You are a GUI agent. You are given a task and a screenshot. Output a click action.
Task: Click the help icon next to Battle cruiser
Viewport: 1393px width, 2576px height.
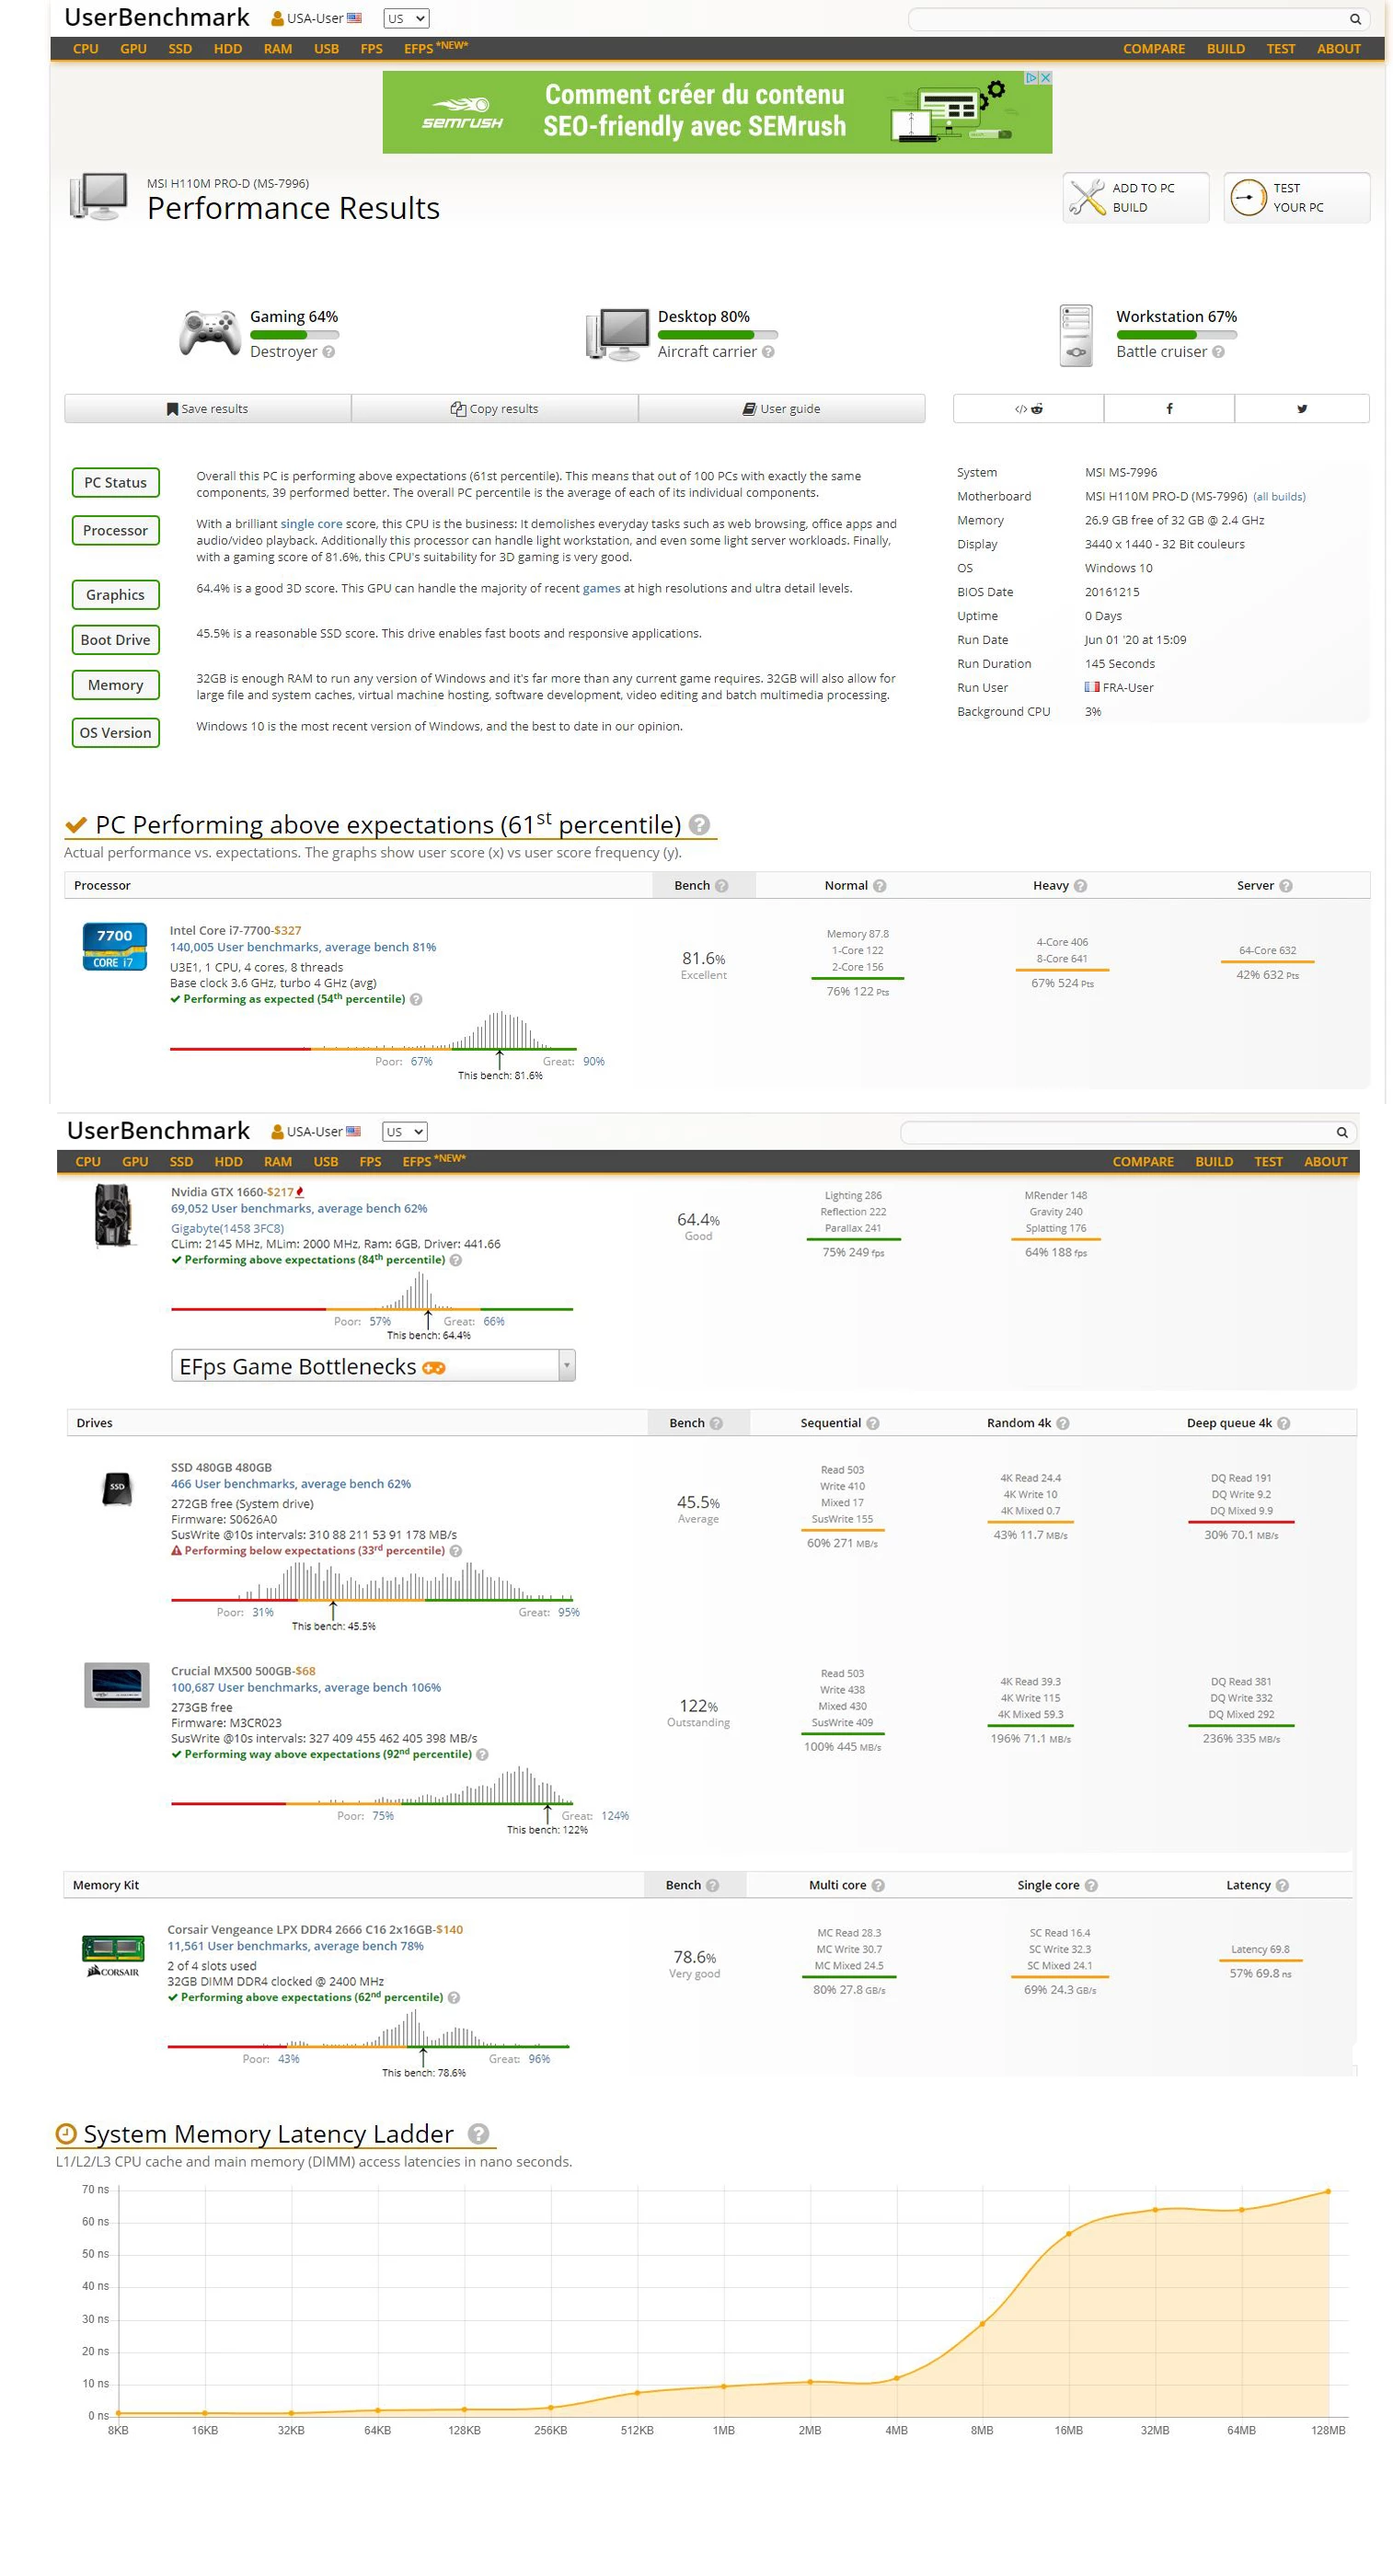[x=1218, y=352]
